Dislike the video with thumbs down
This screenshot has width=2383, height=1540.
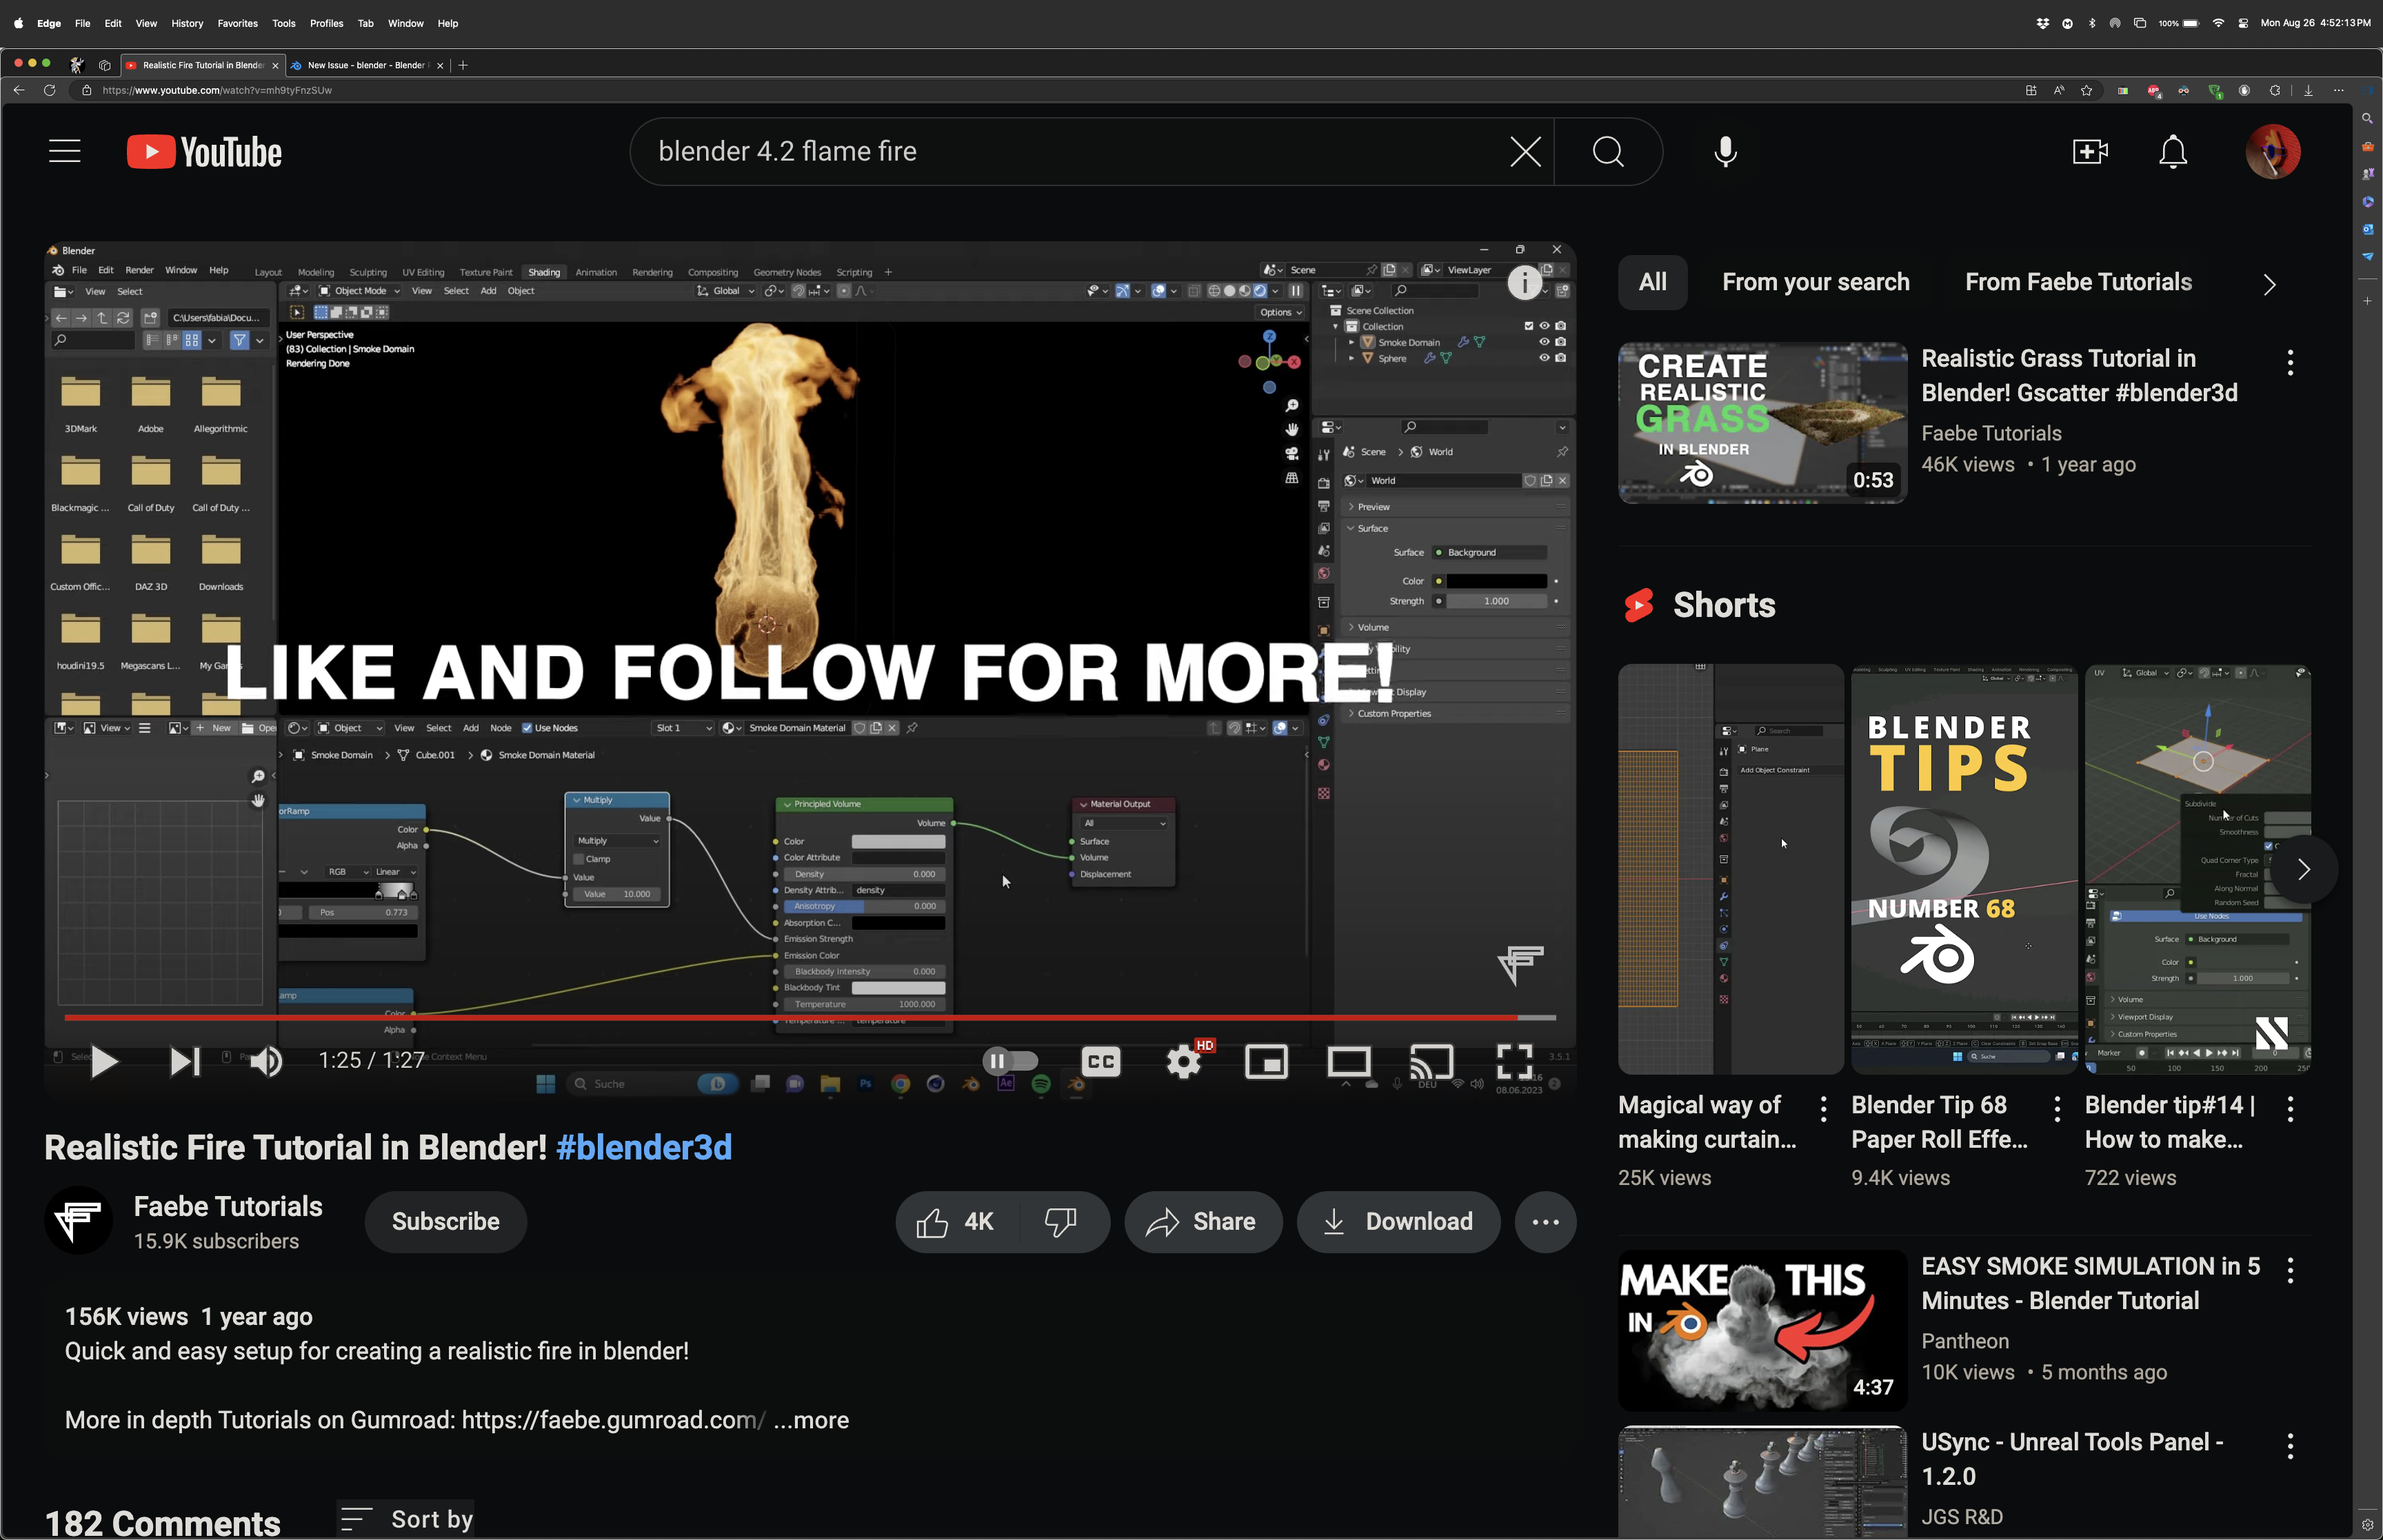(1061, 1222)
